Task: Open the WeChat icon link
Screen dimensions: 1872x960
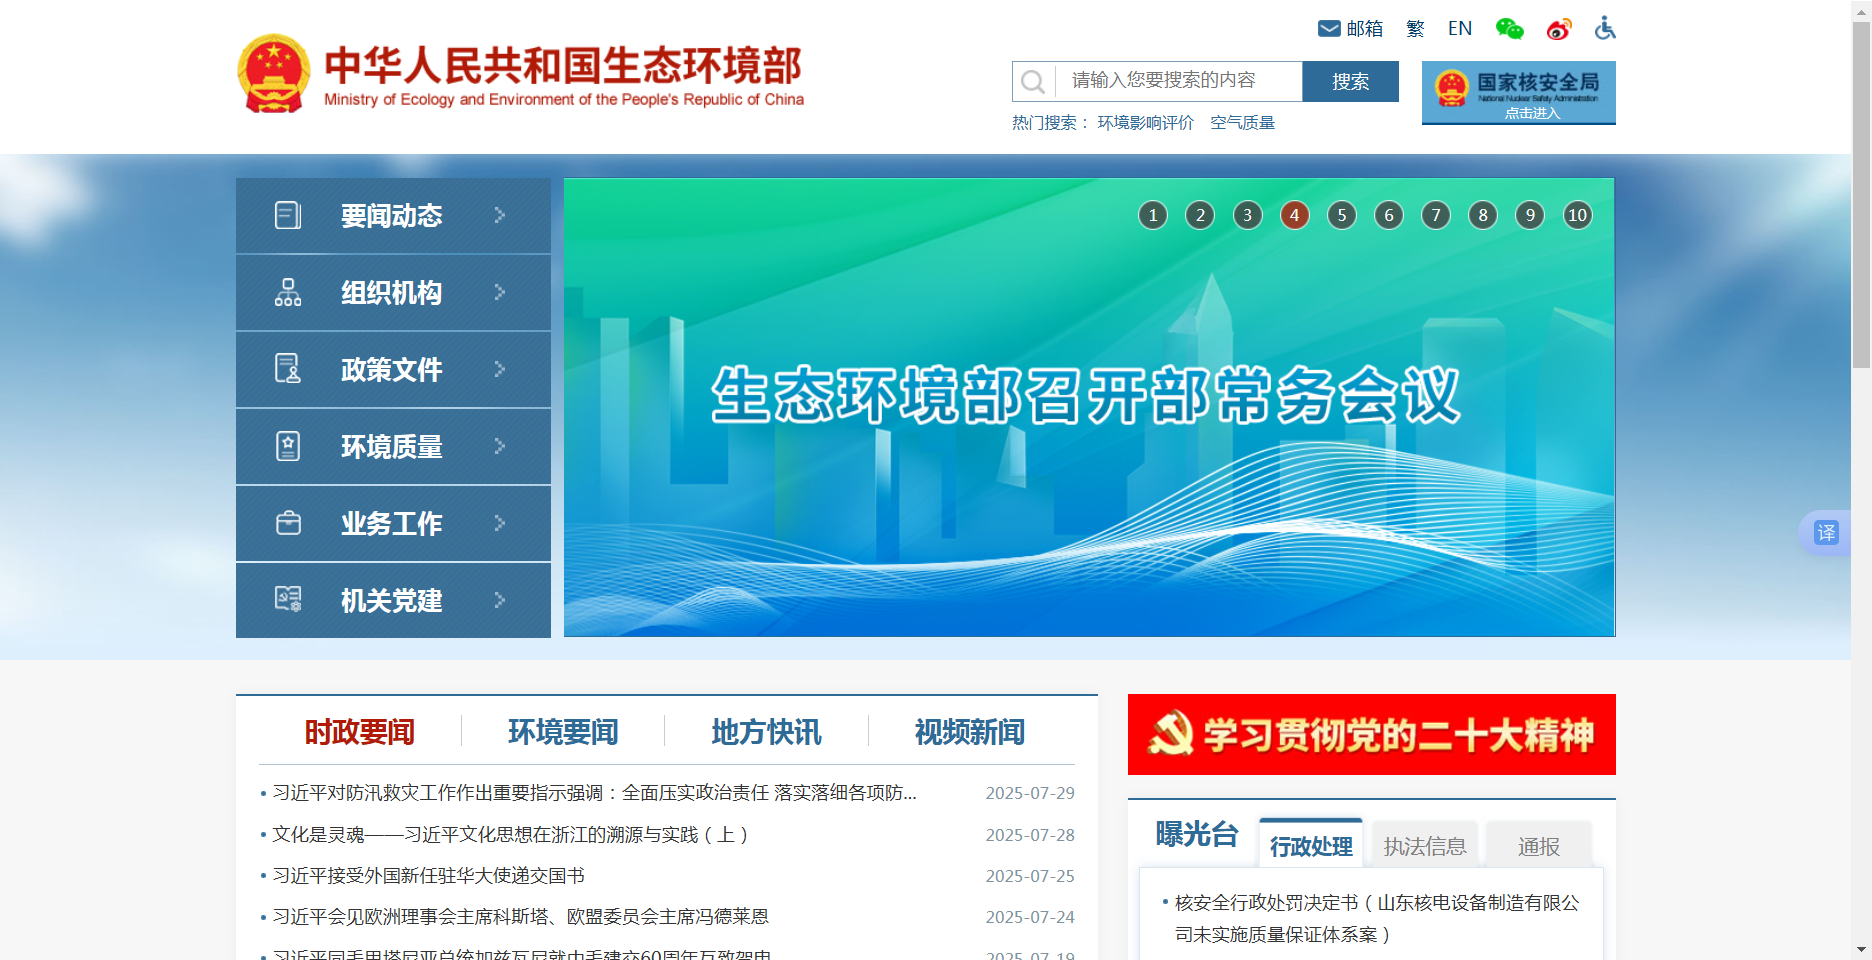Action: click(1509, 29)
